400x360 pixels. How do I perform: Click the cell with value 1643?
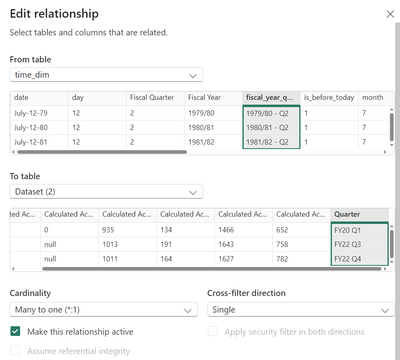coord(243,244)
